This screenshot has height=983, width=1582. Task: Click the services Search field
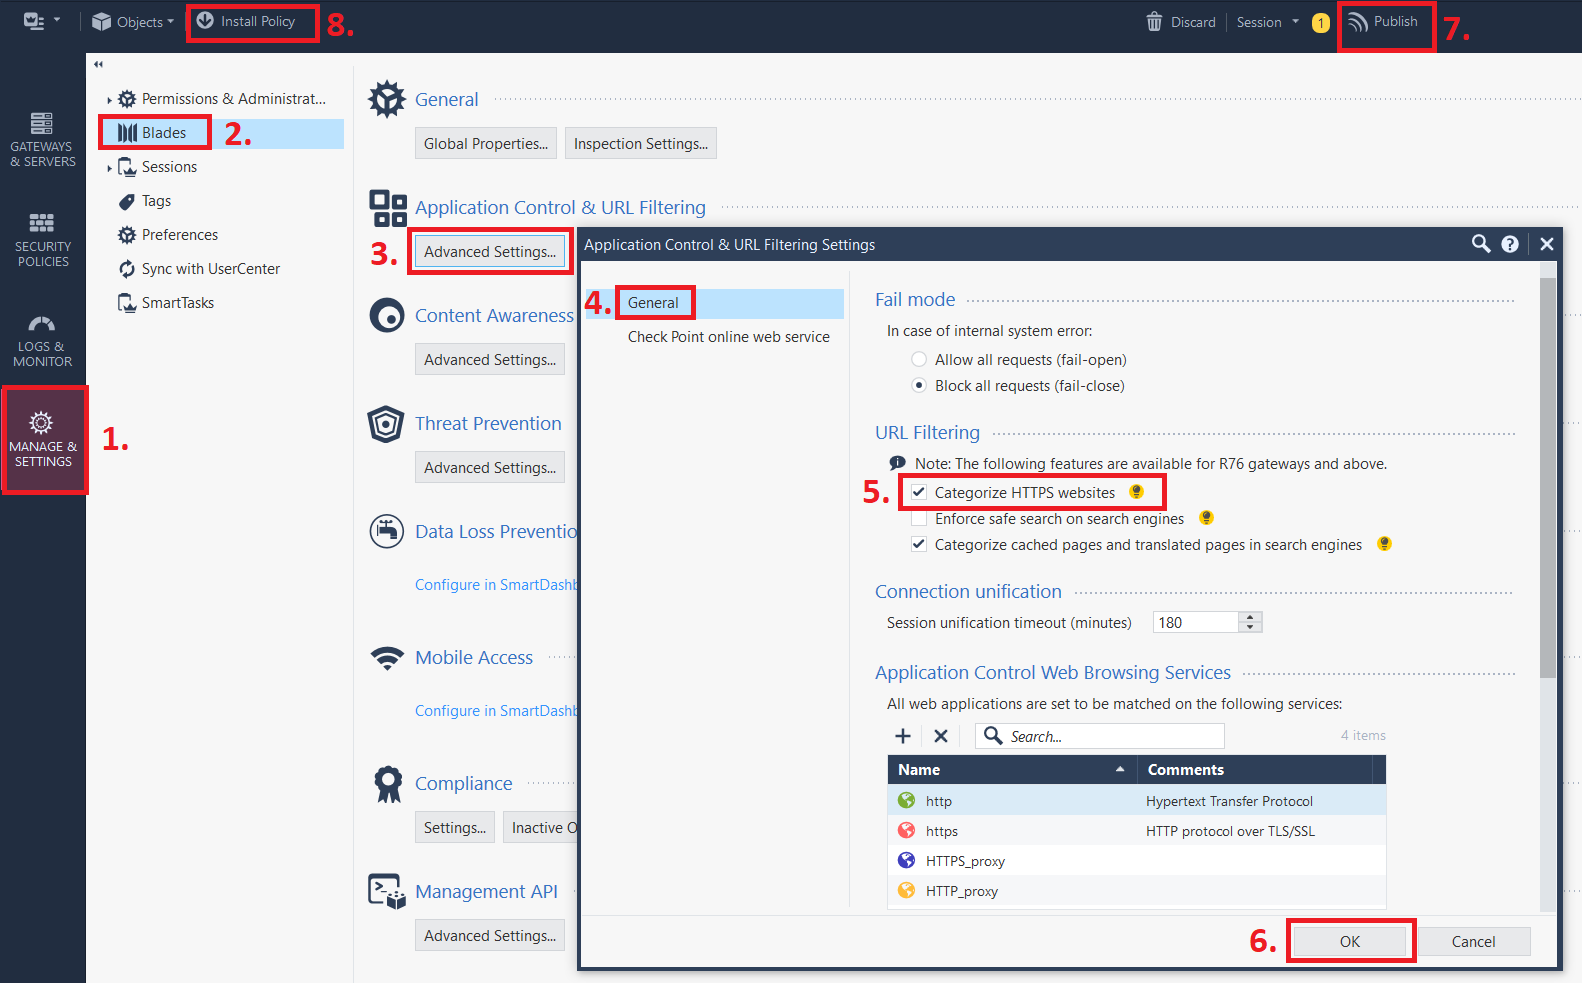coord(1100,736)
